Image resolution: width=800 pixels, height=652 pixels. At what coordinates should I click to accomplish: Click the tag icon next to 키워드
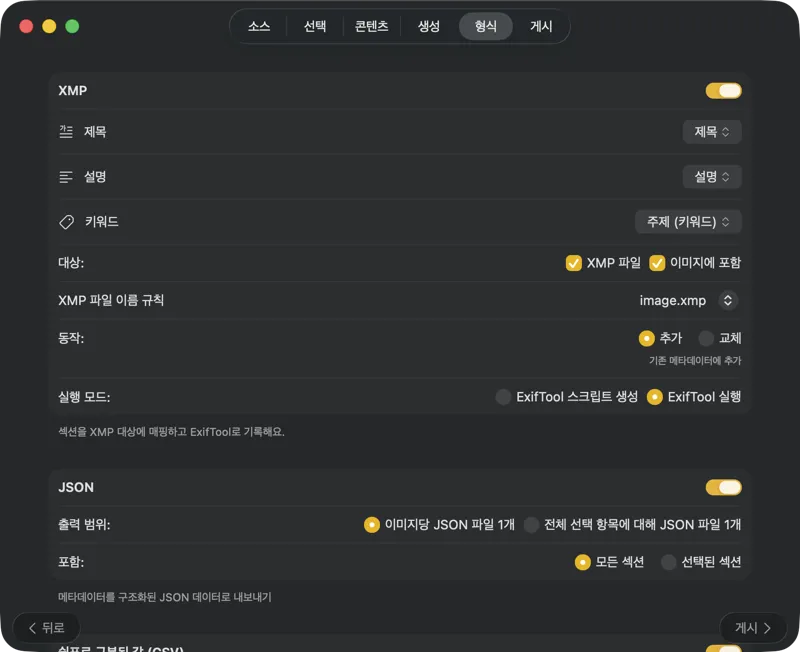(67, 221)
